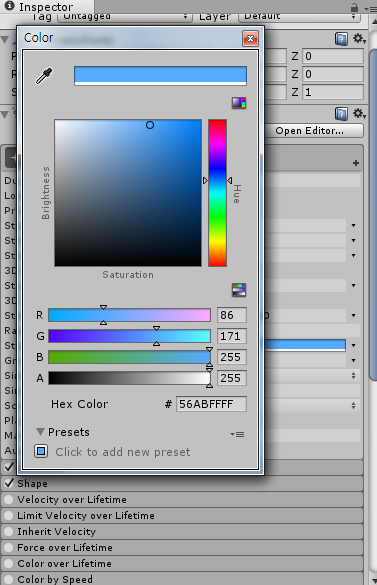Add the current color as new preset
This screenshot has width=377, height=585.
pos(41,451)
